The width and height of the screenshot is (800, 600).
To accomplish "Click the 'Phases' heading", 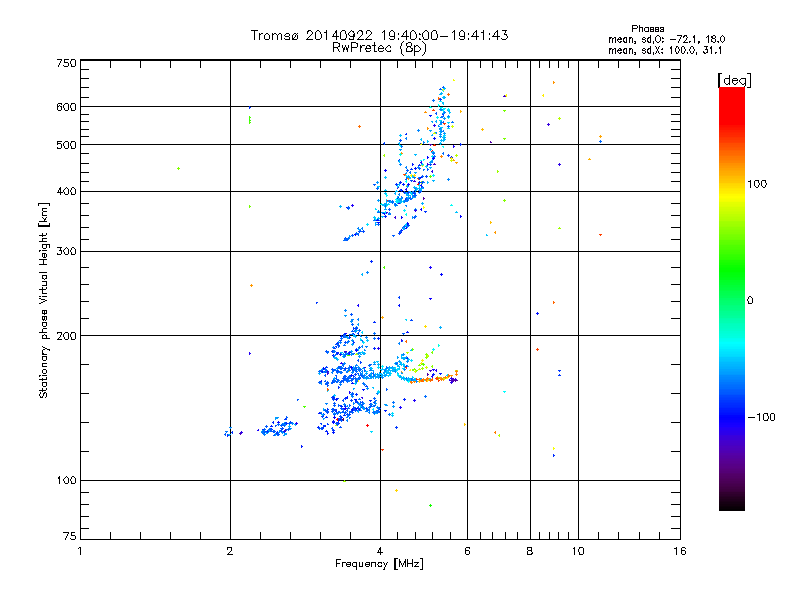I will 647,29.
